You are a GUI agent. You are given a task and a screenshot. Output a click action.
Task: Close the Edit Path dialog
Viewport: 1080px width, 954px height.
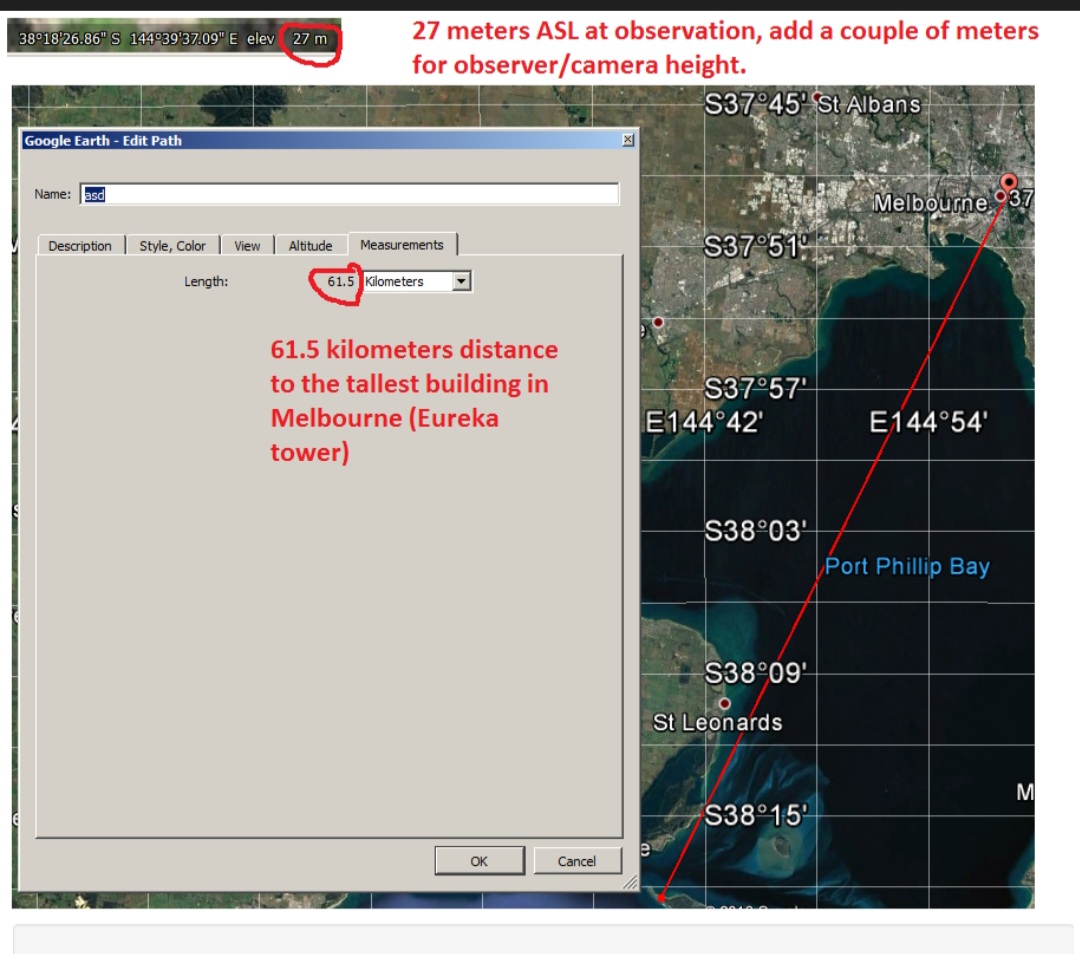(627, 140)
